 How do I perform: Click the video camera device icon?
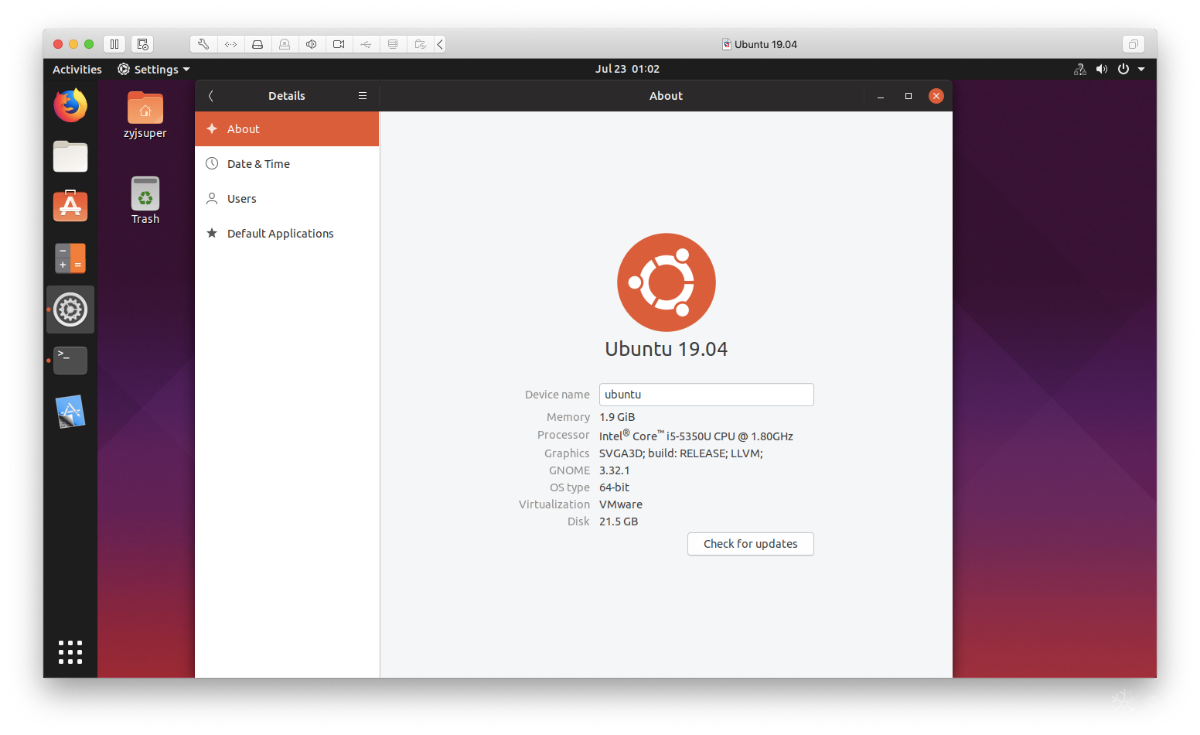338,44
